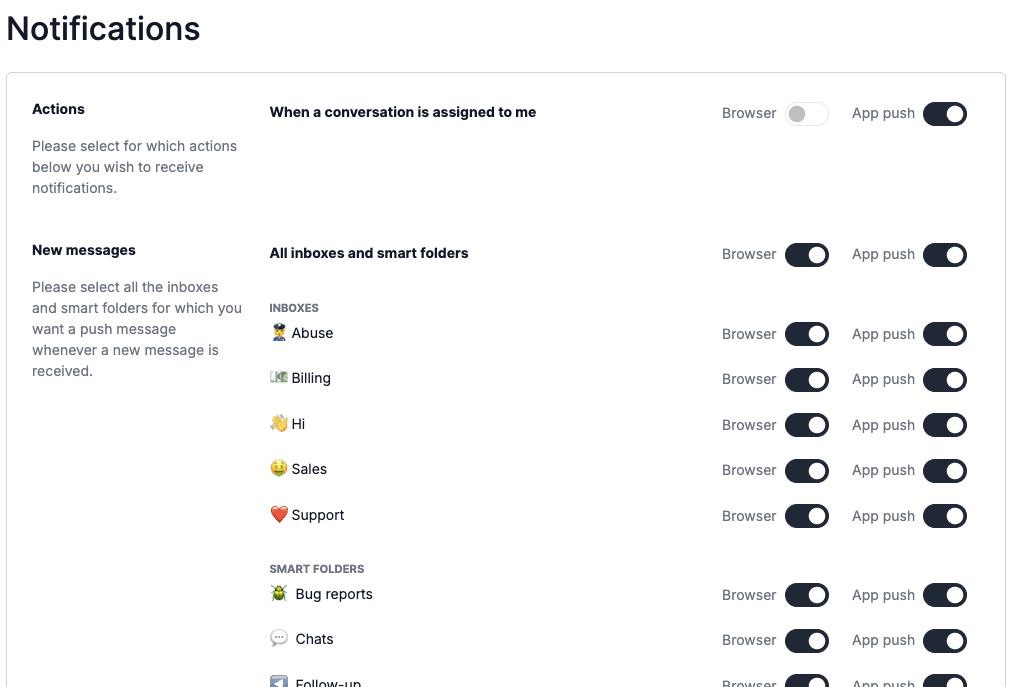Screen dimensions: 1012x687
Task: Click the Hi inbox waving hand icon
Action: click(279, 424)
